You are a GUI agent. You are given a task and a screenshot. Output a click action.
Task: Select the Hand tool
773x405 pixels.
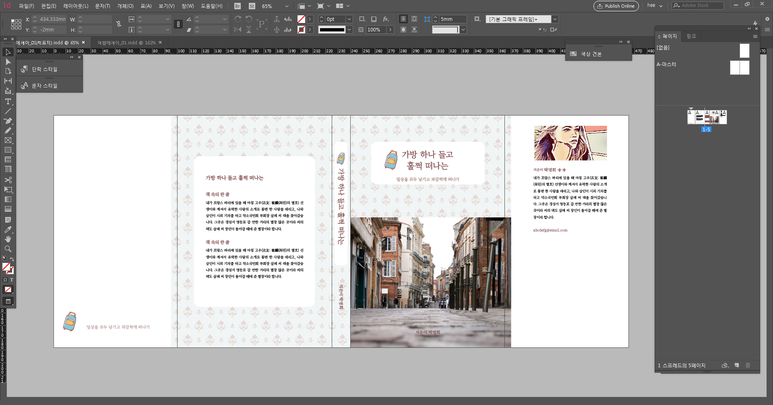pyautogui.click(x=8, y=239)
